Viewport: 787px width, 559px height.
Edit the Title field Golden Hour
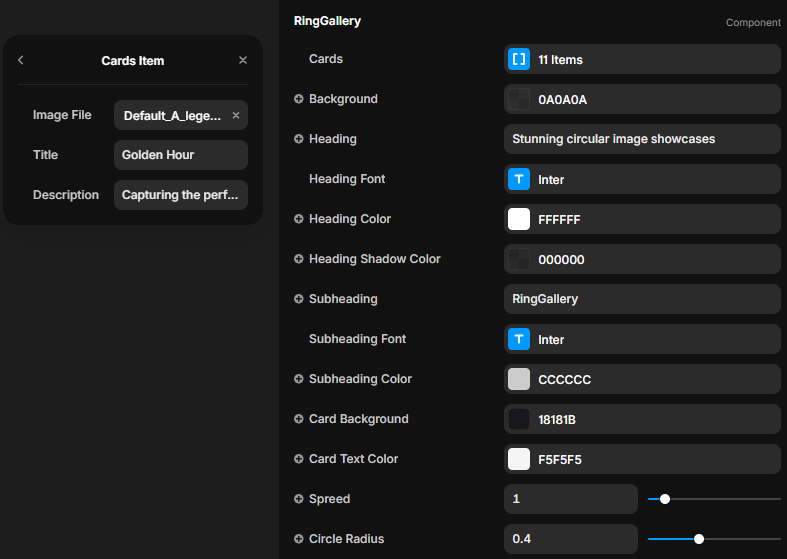[181, 155]
